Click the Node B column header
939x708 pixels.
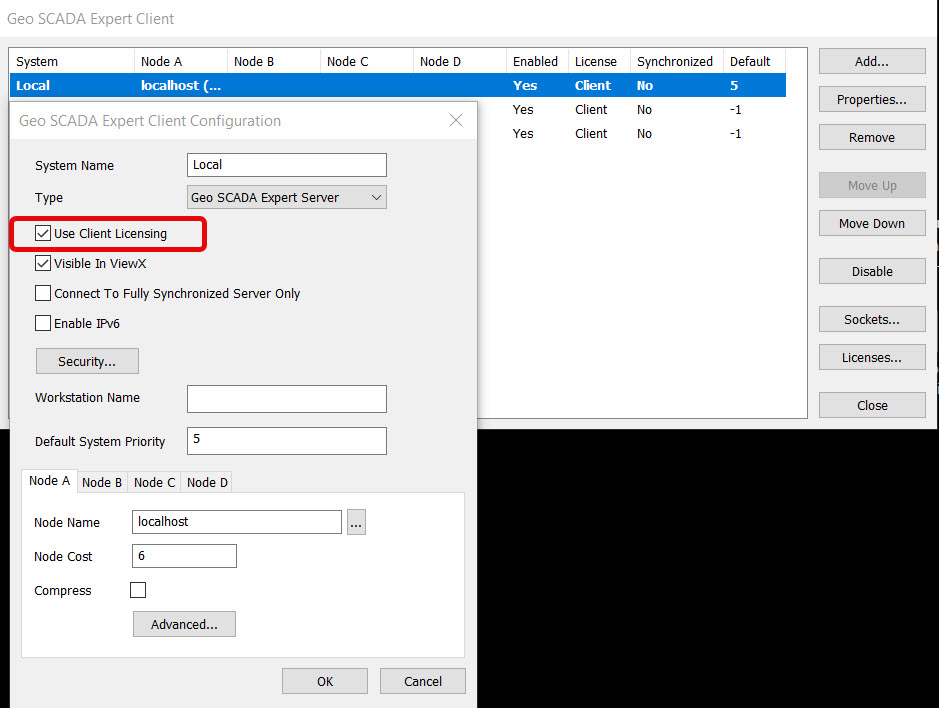(x=274, y=61)
